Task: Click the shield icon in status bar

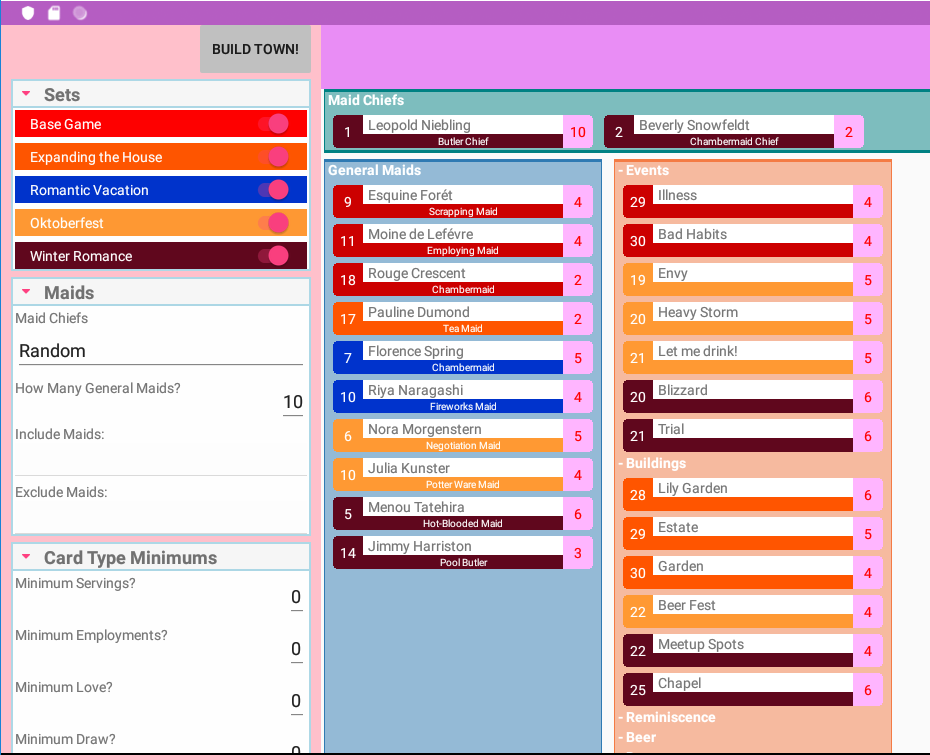Action: point(28,12)
